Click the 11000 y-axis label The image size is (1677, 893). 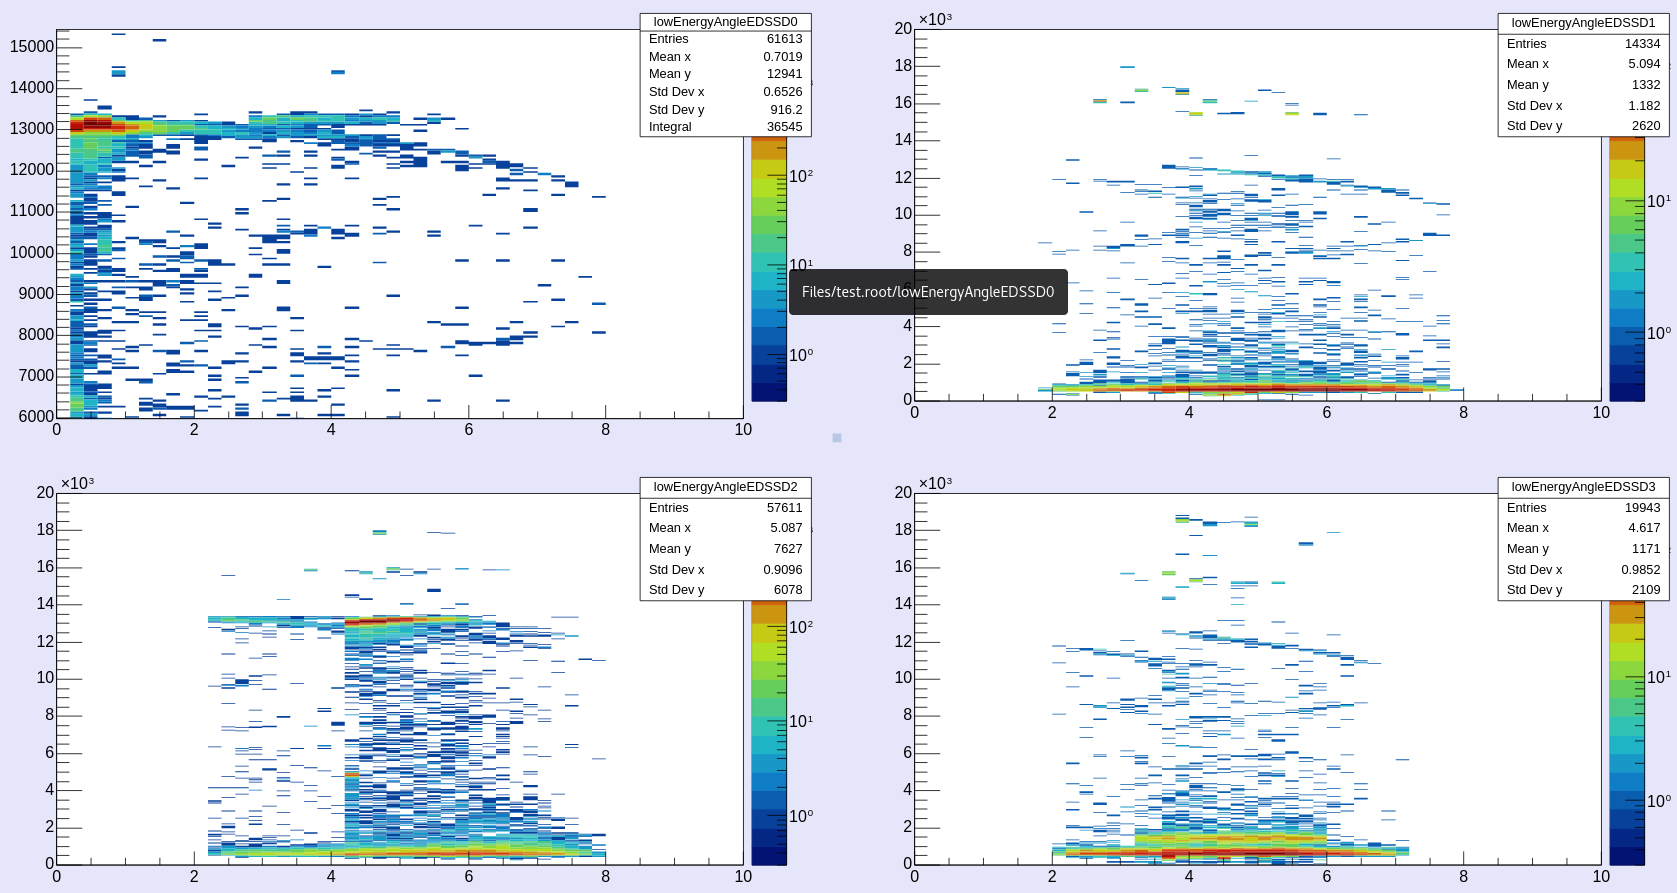(x=32, y=210)
